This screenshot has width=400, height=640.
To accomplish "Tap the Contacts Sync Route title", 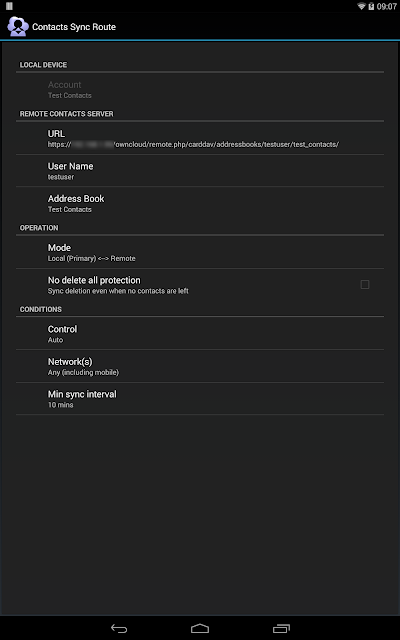I will tap(74, 27).
